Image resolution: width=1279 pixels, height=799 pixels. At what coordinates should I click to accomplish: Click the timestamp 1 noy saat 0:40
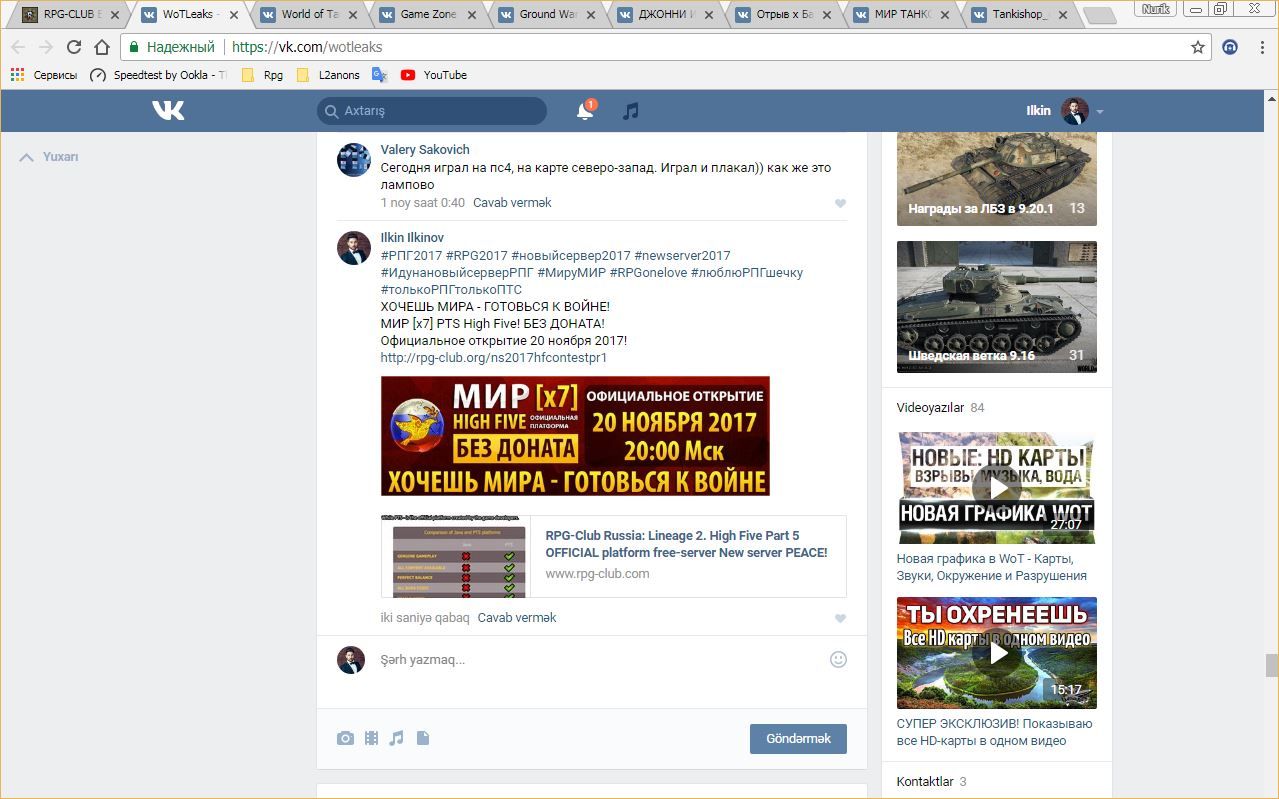click(422, 203)
